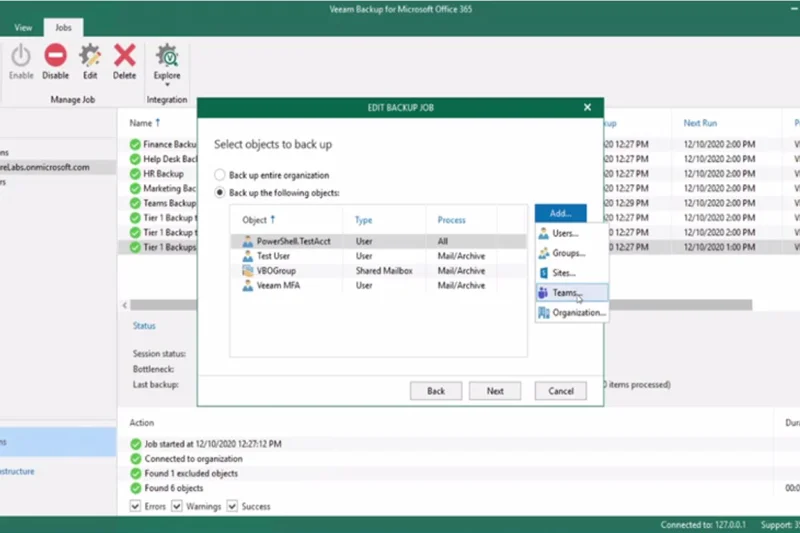Click the Connected to: 127.0.0.1 status text
The image size is (800, 533).
point(703,525)
